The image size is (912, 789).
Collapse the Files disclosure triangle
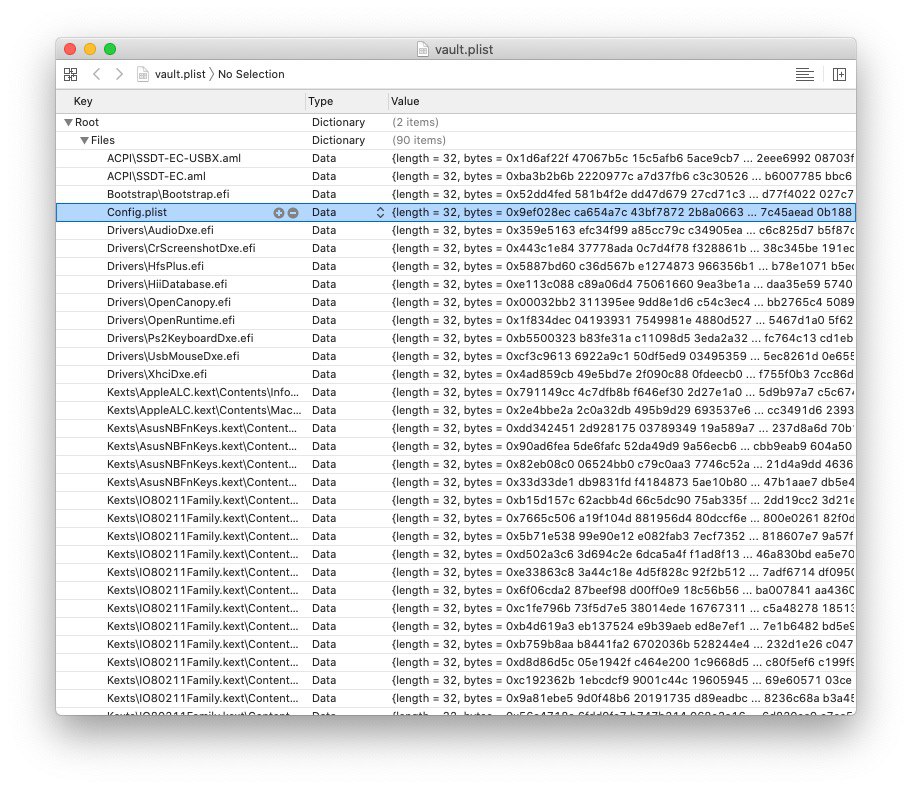coord(84,140)
